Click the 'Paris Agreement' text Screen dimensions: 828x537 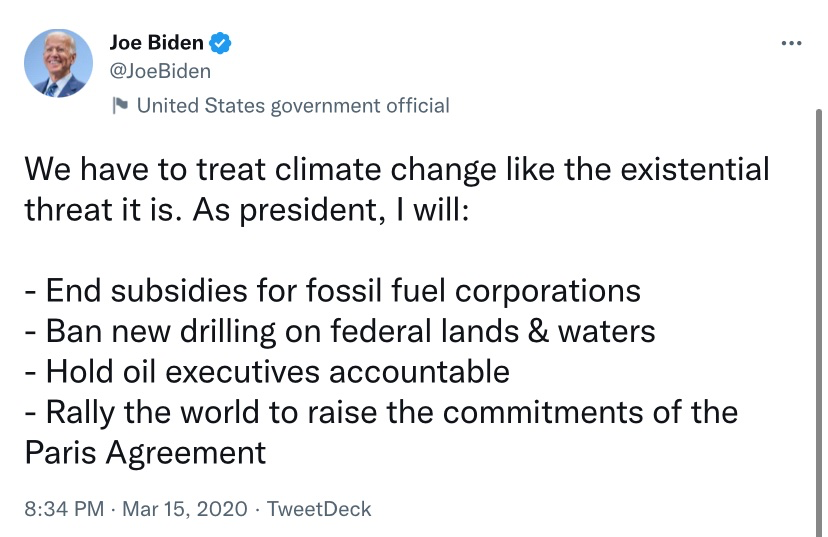pos(145,453)
